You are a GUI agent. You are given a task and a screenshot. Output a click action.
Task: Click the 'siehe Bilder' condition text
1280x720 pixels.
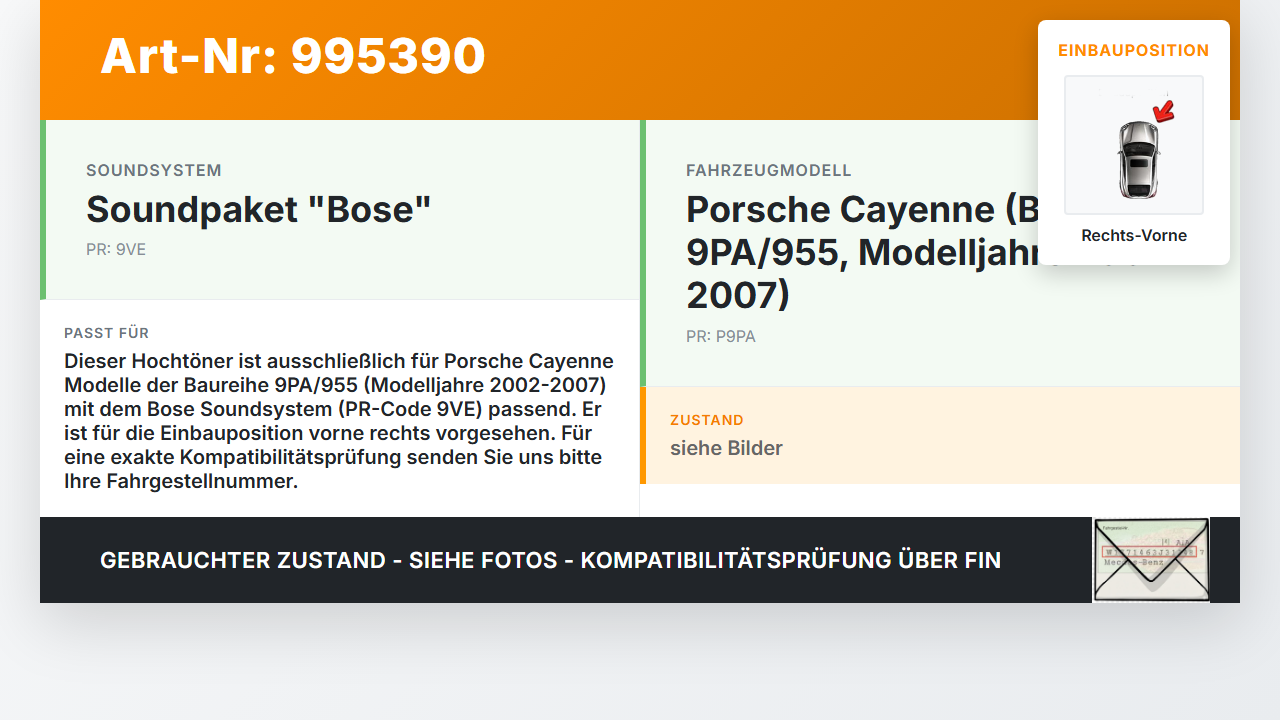[x=726, y=448]
